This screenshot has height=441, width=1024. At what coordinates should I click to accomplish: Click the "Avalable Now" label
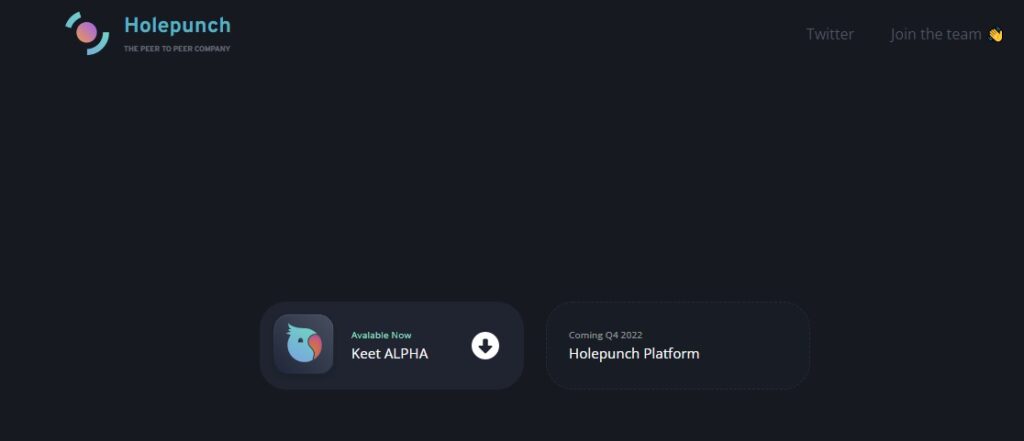(381, 335)
